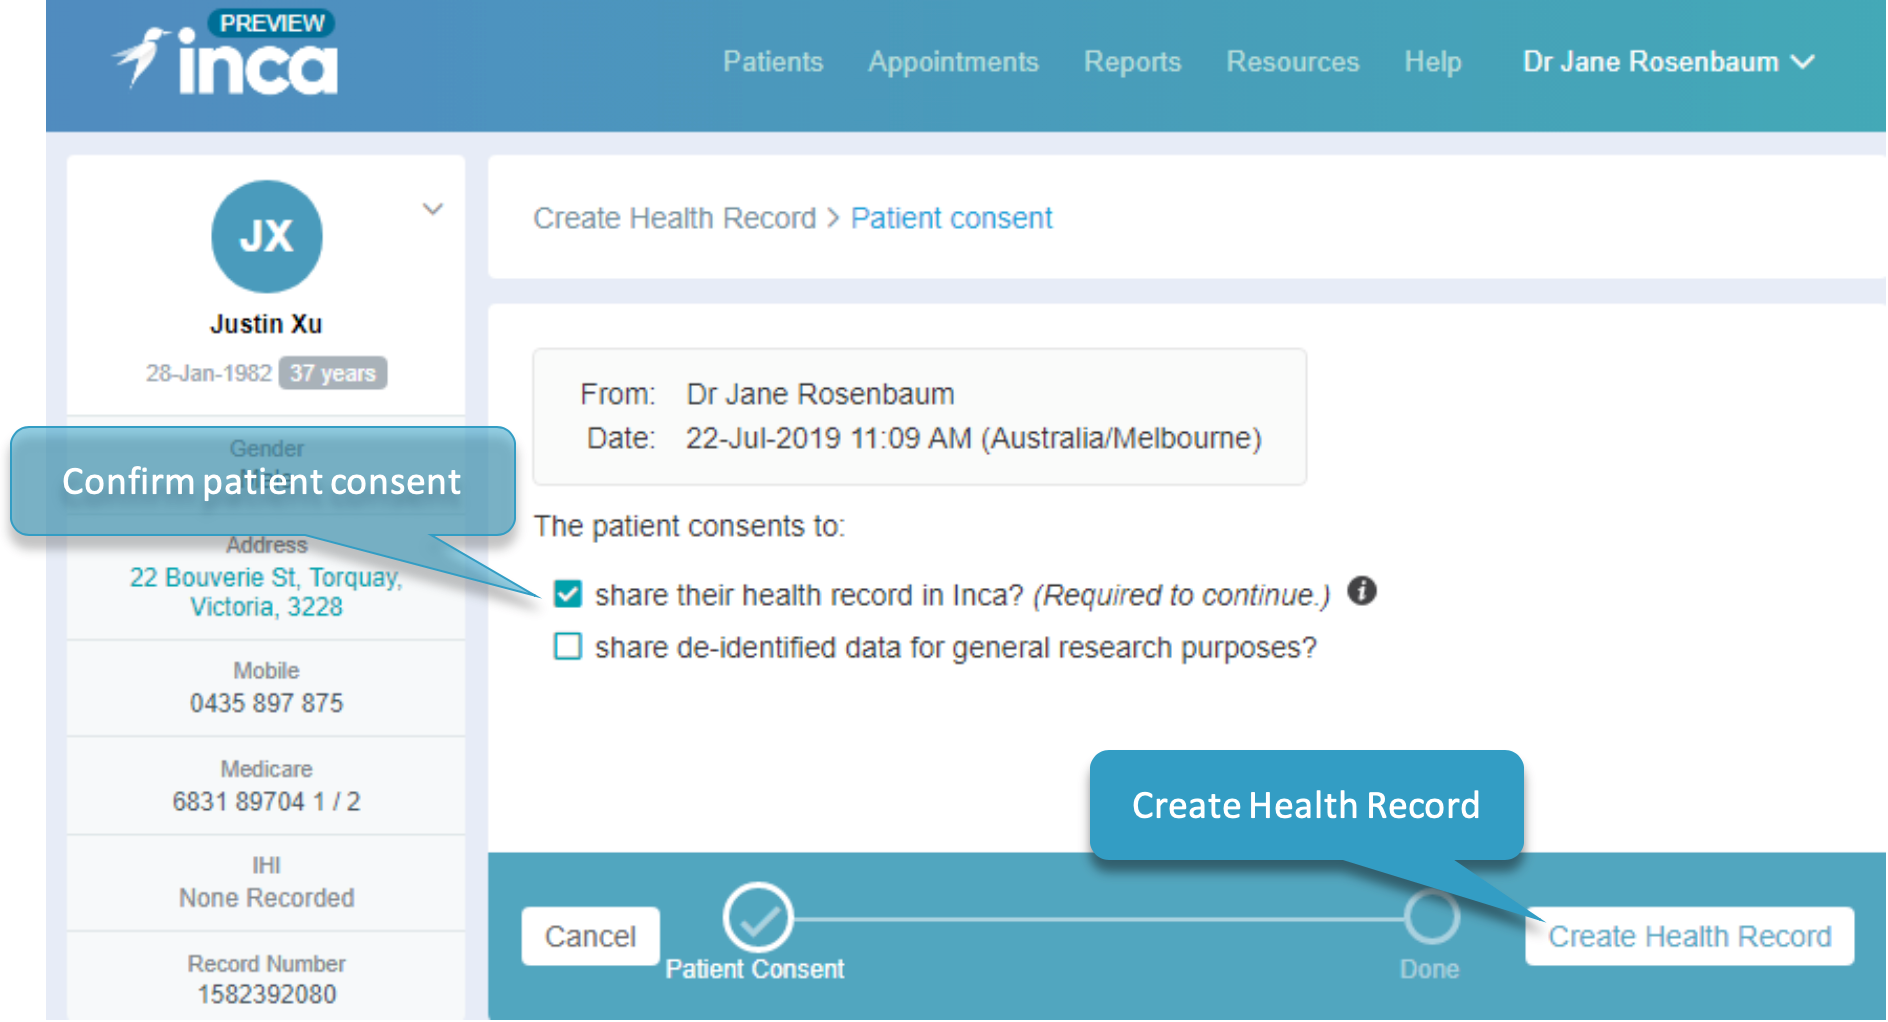The image size is (1888, 1022).
Task: Open the Reports menu
Action: [1132, 62]
